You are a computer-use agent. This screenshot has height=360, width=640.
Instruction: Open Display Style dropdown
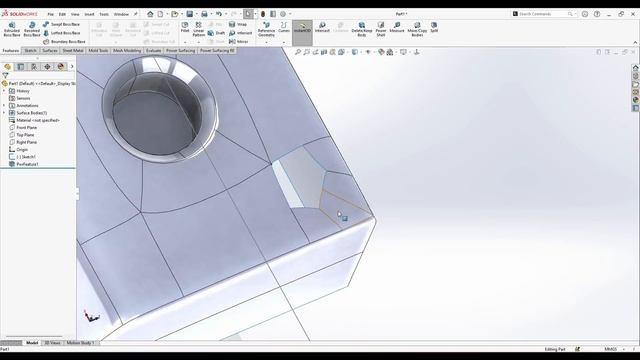[x=355, y=52]
